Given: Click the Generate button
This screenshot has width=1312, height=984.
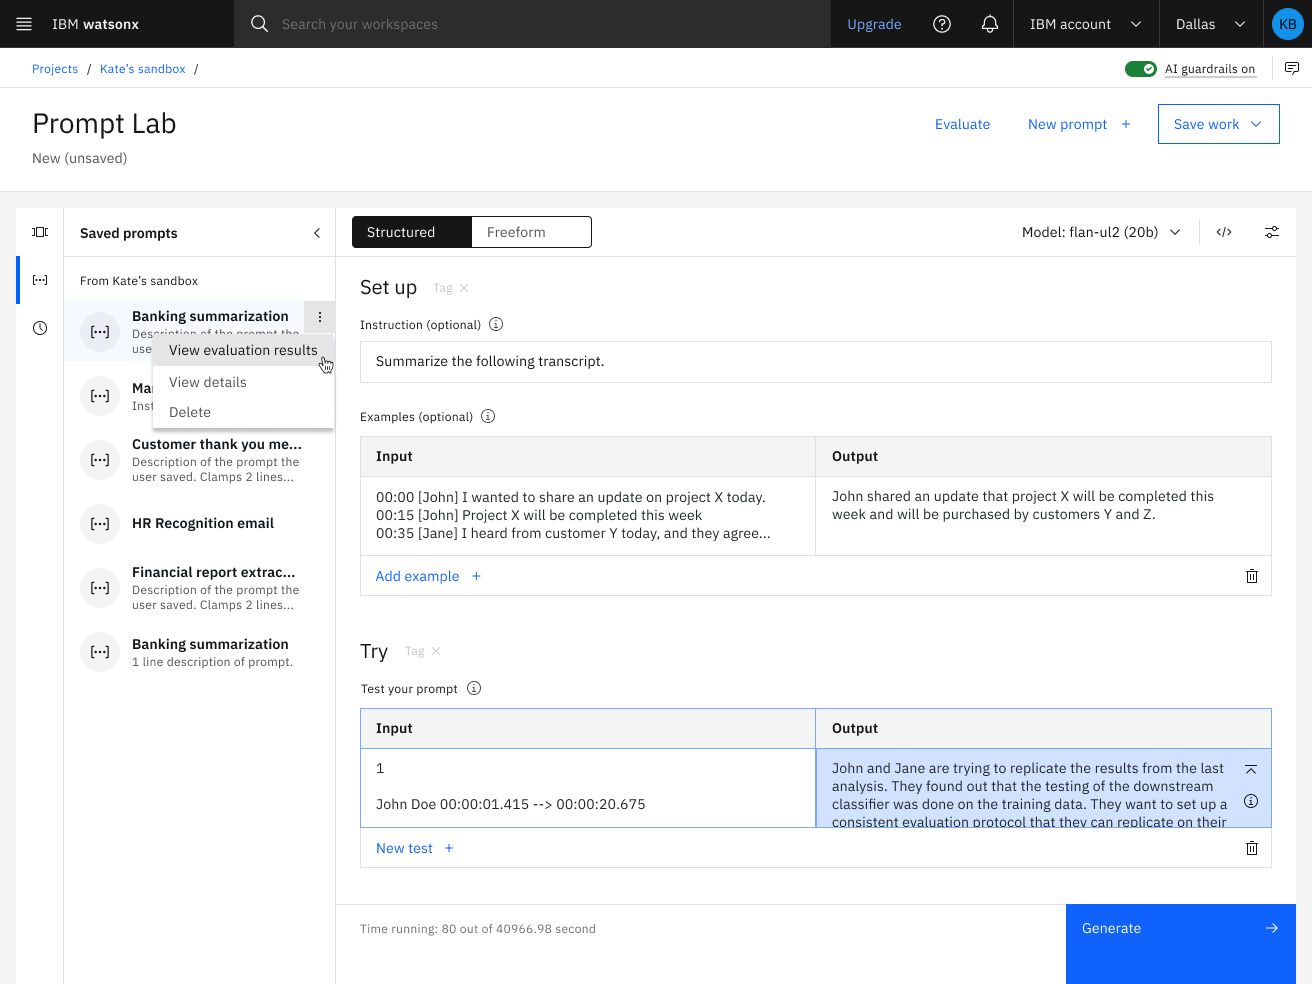Looking at the screenshot, I should (x=1181, y=944).
